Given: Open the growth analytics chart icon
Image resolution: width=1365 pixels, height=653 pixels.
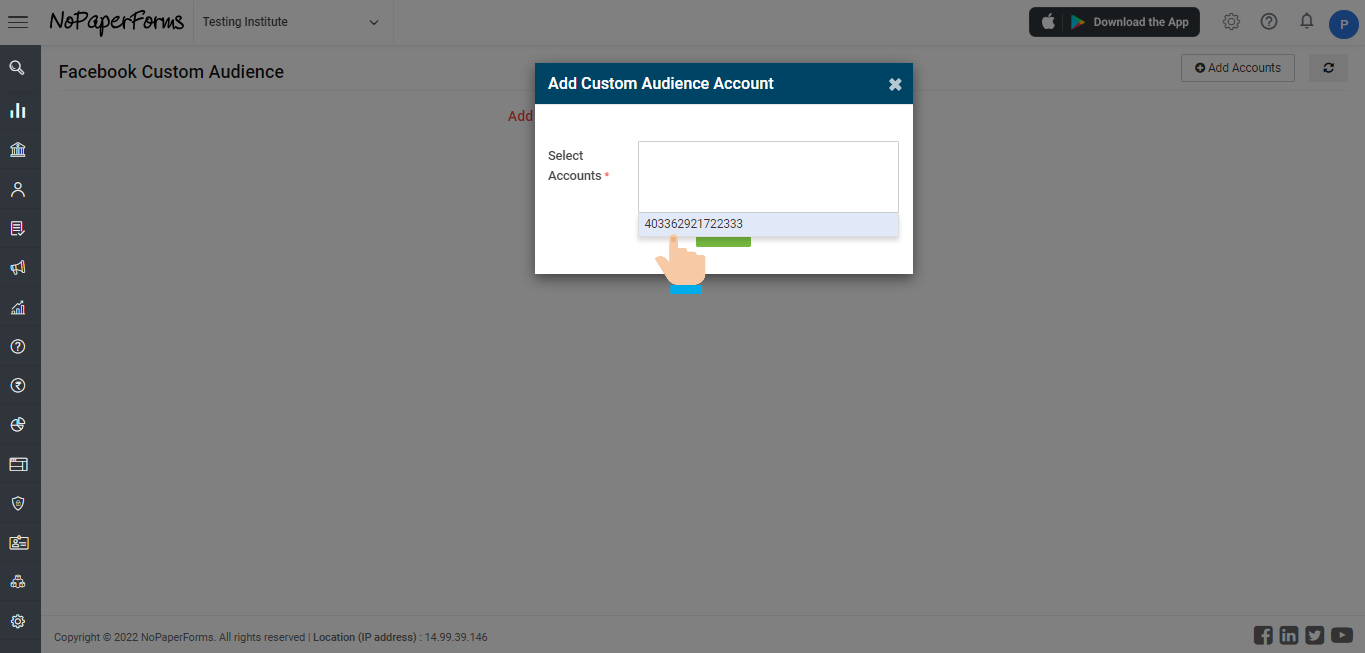Looking at the screenshot, I should (17, 308).
